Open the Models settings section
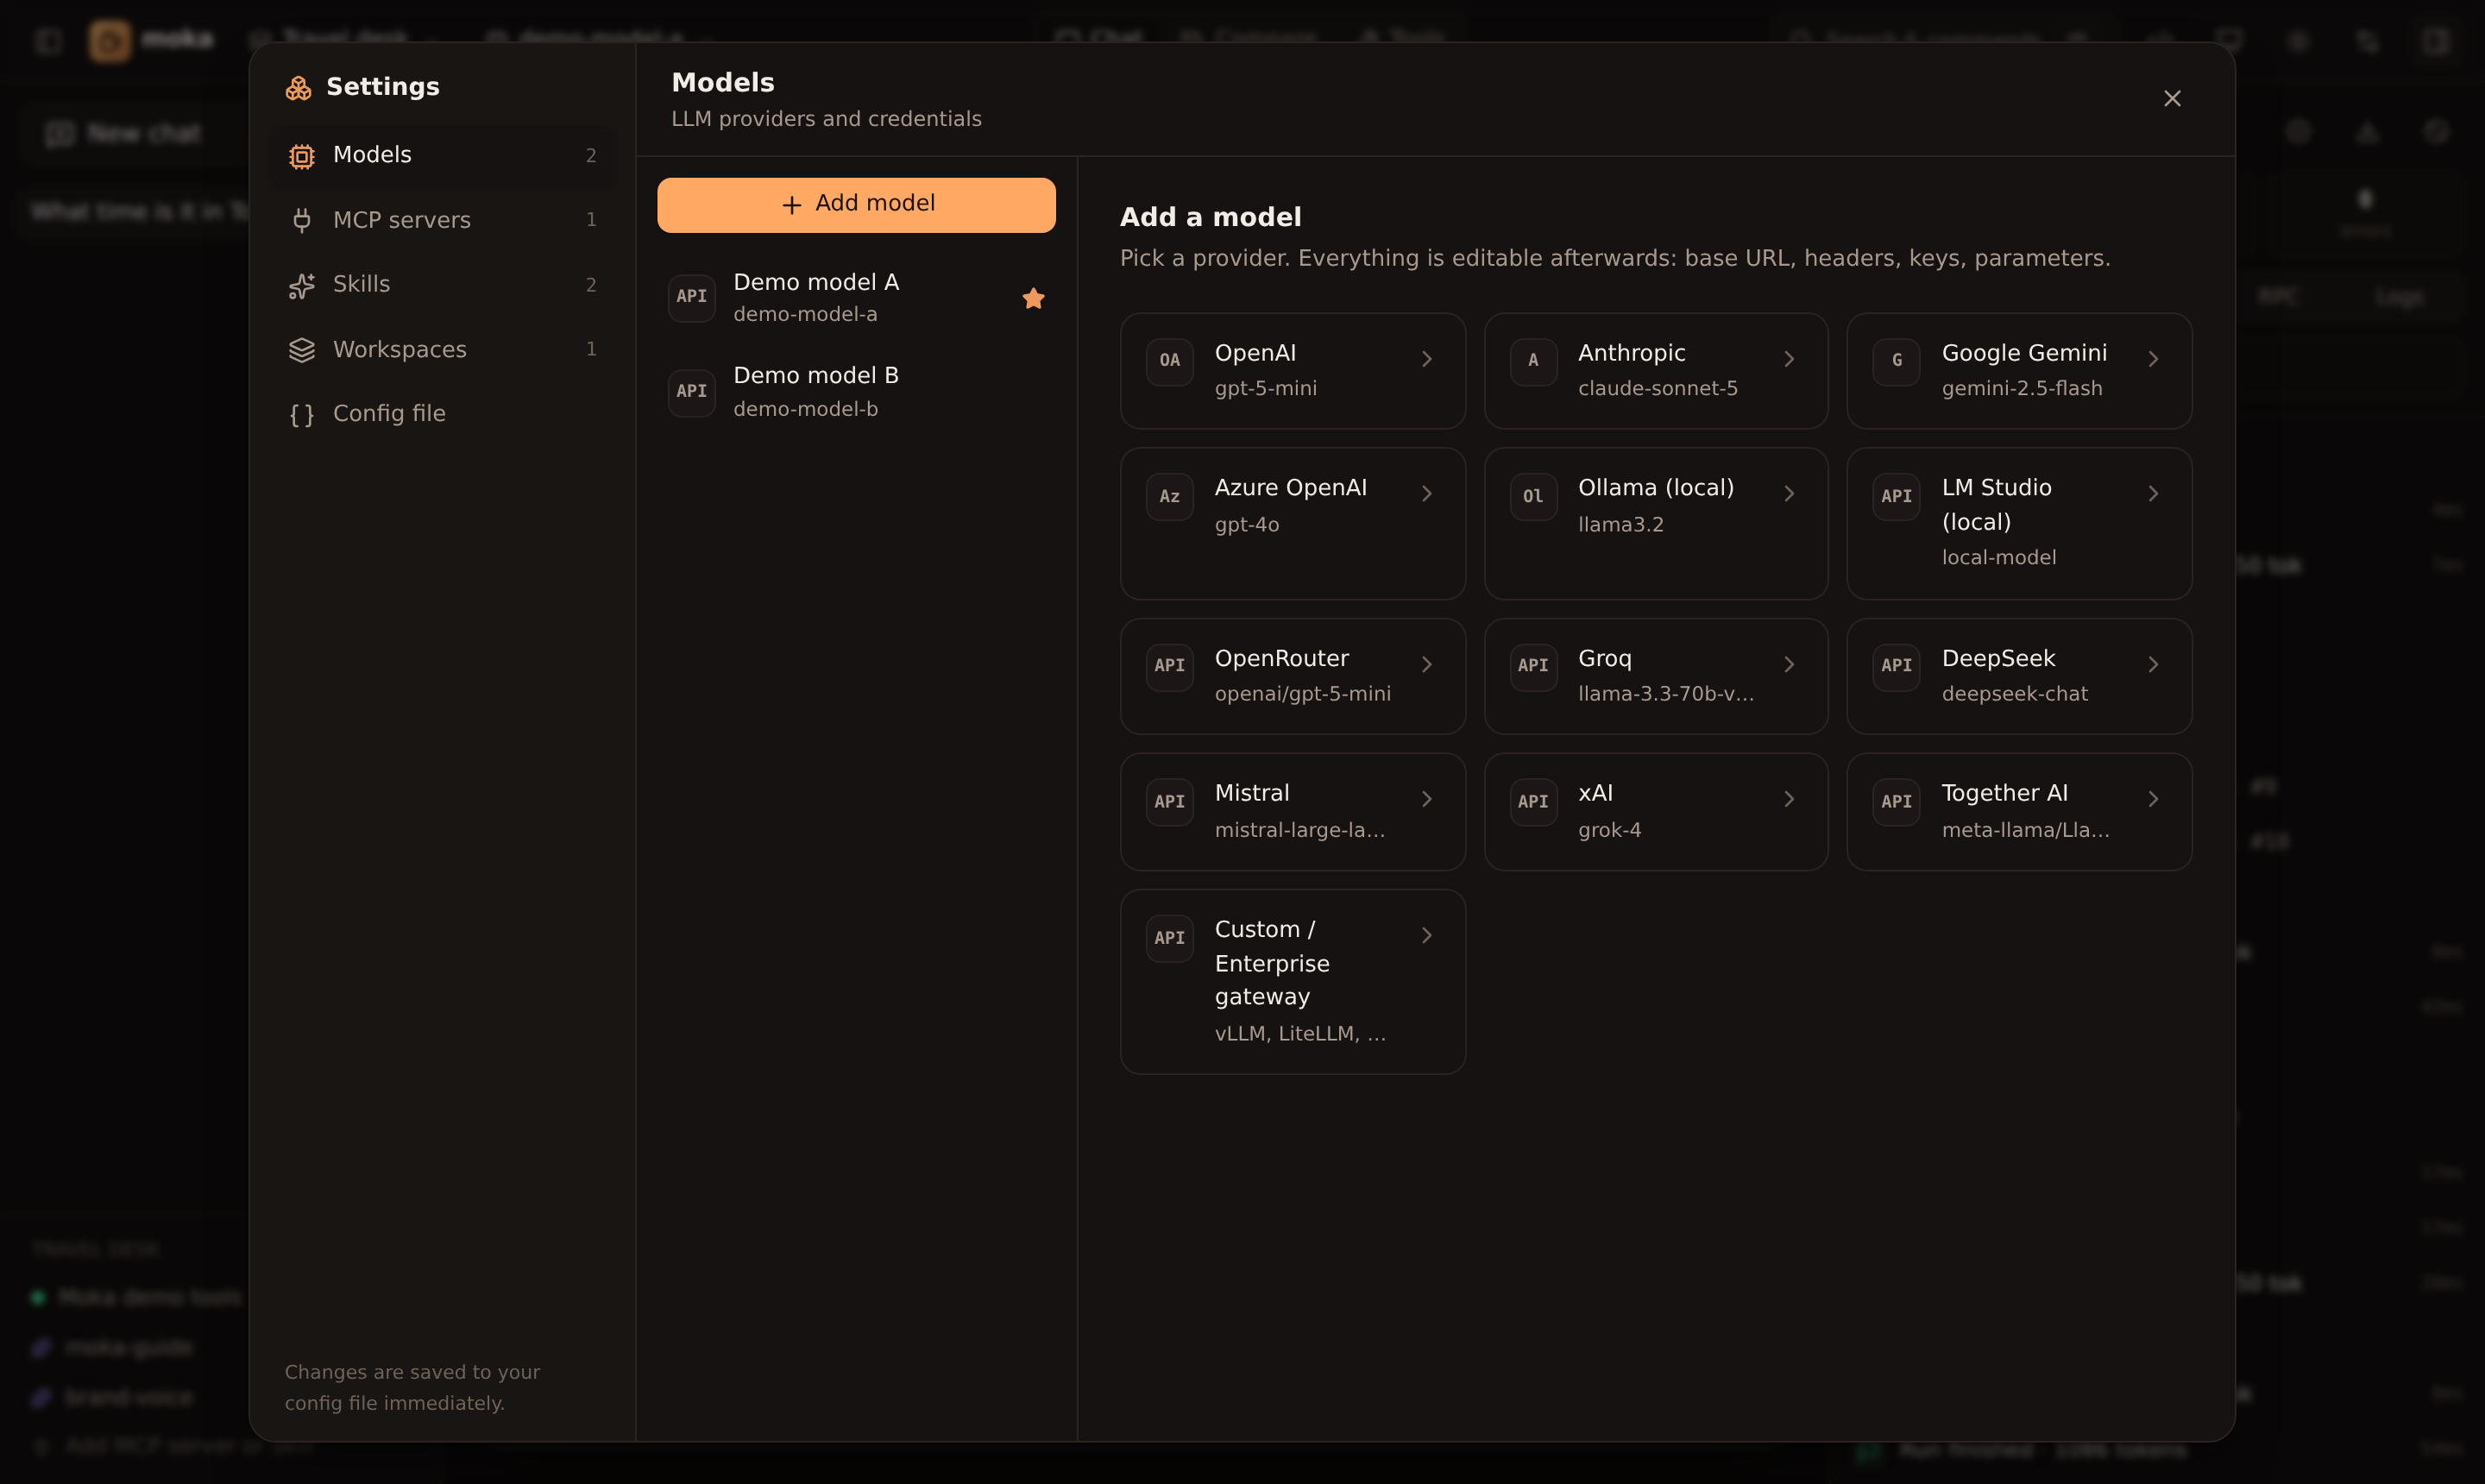The image size is (2485, 1484). click(442, 155)
